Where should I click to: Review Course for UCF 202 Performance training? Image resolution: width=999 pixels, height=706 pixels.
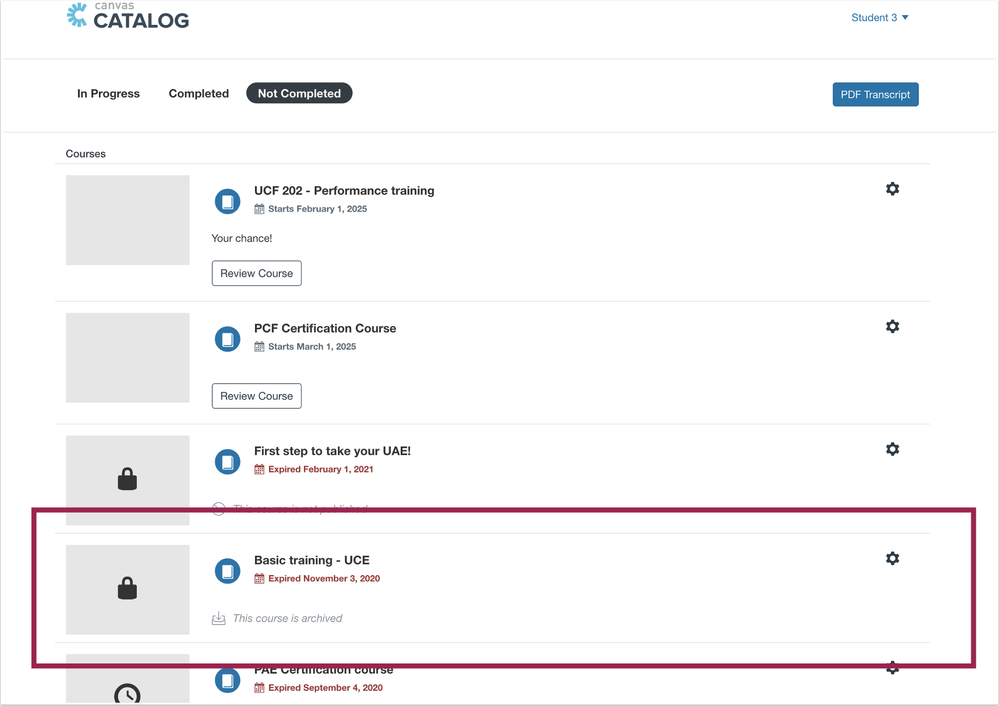point(256,272)
